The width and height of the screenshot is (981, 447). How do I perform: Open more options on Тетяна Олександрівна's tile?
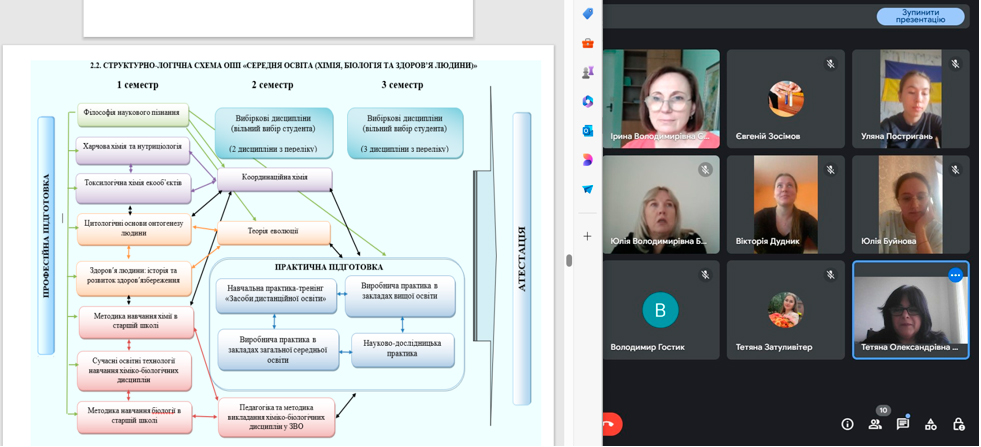point(955,275)
